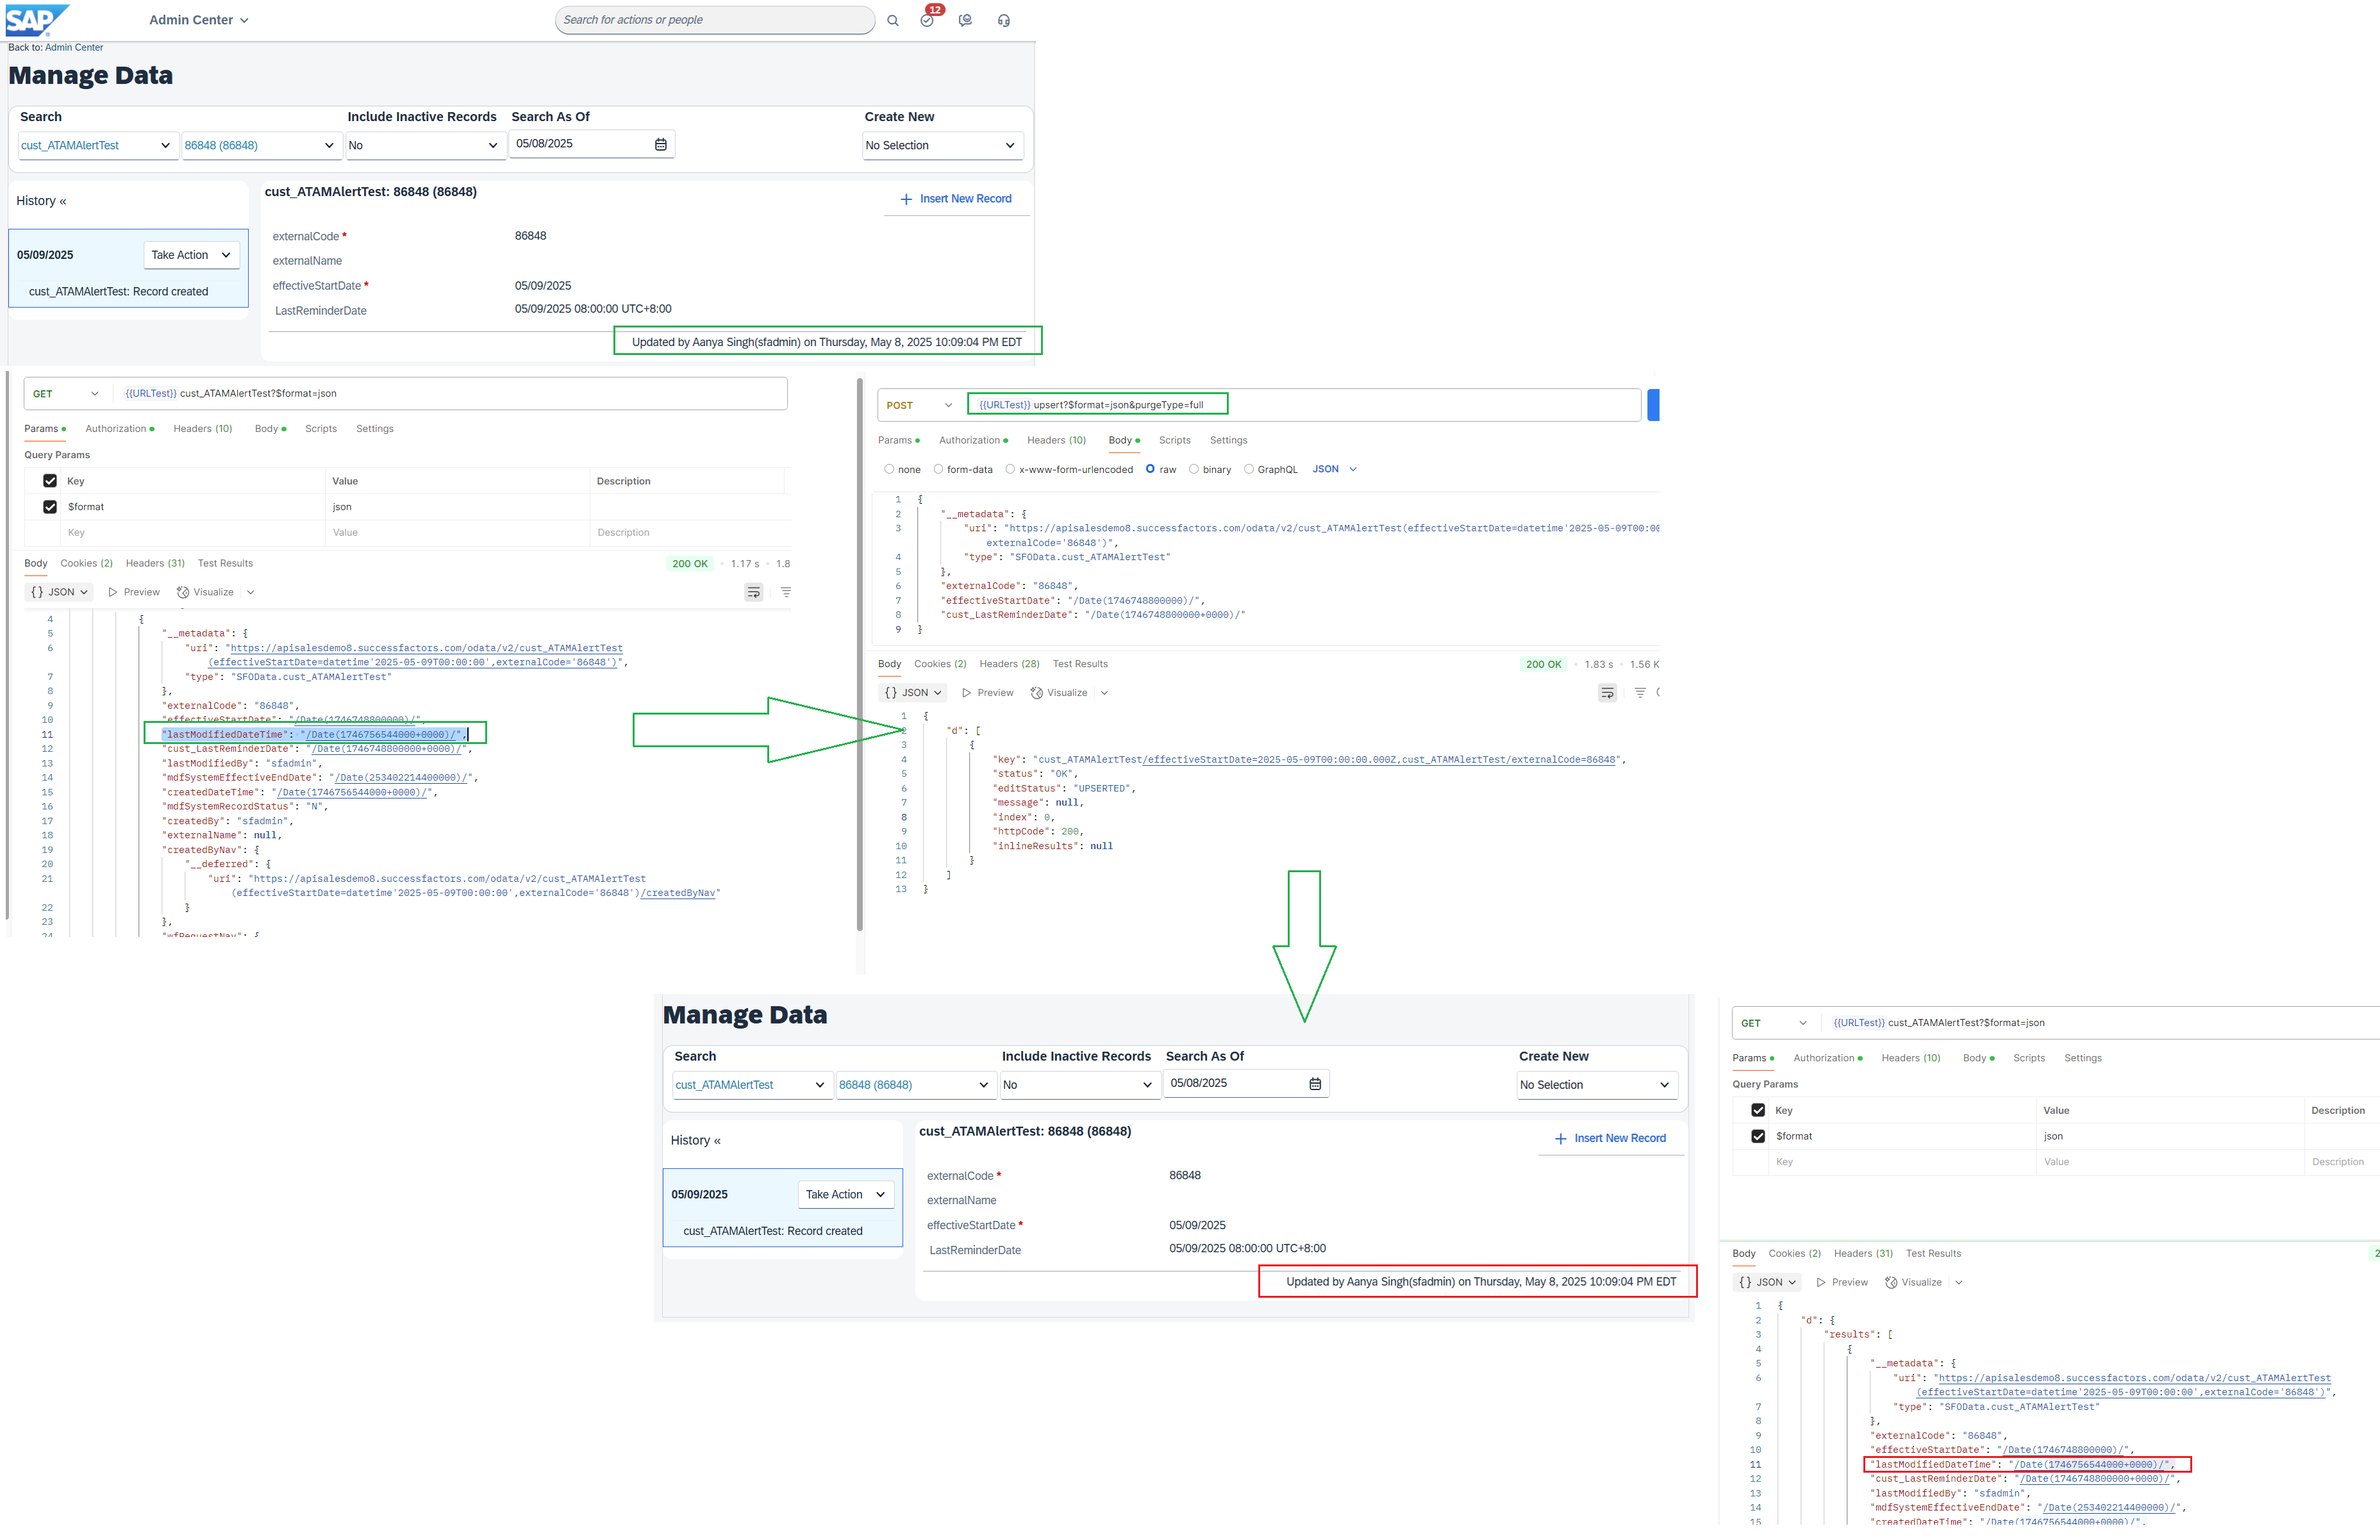This screenshot has width=2380, height=1540.
Task: Open Body tab in the left GET request
Action: [x=270, y=429]
